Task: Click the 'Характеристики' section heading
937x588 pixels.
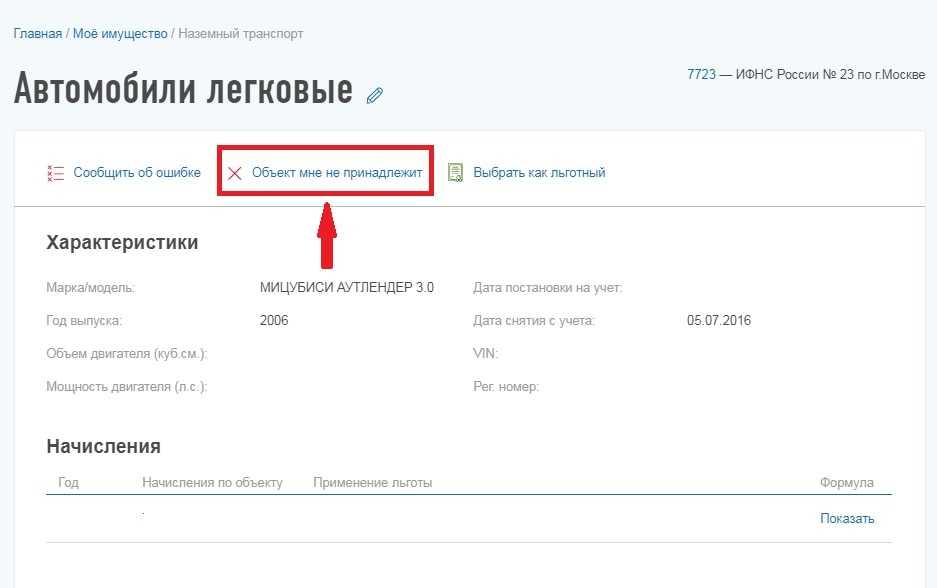Action: point(122,242)
